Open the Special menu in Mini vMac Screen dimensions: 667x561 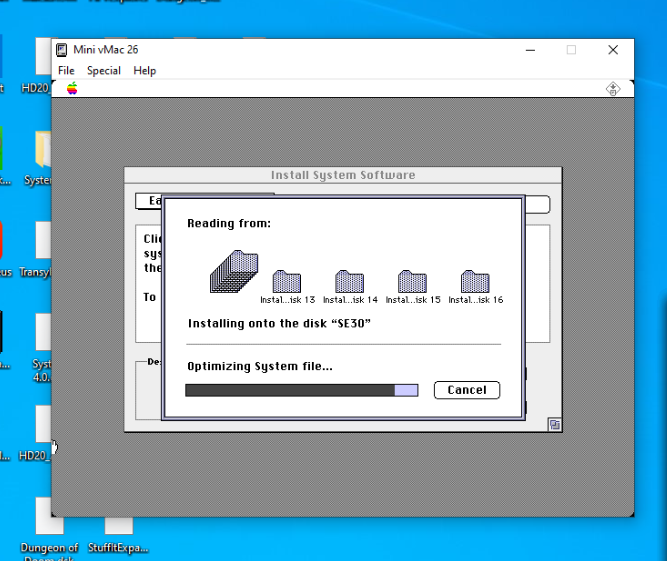pyautogui.click(x=104, y=71)
